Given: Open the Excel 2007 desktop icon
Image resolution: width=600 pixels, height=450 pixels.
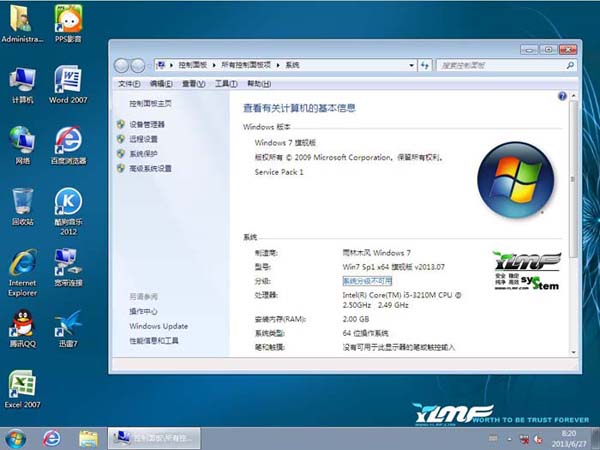Looking at the screenshot, I should pos(22,387).
